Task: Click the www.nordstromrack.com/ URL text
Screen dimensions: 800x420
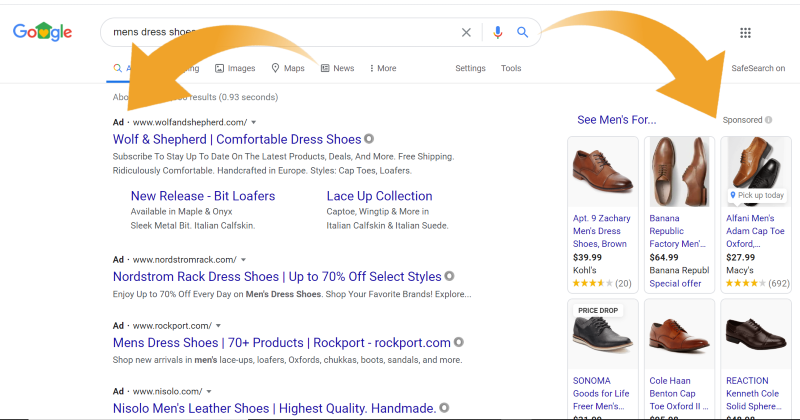Action: coord(185,260)
